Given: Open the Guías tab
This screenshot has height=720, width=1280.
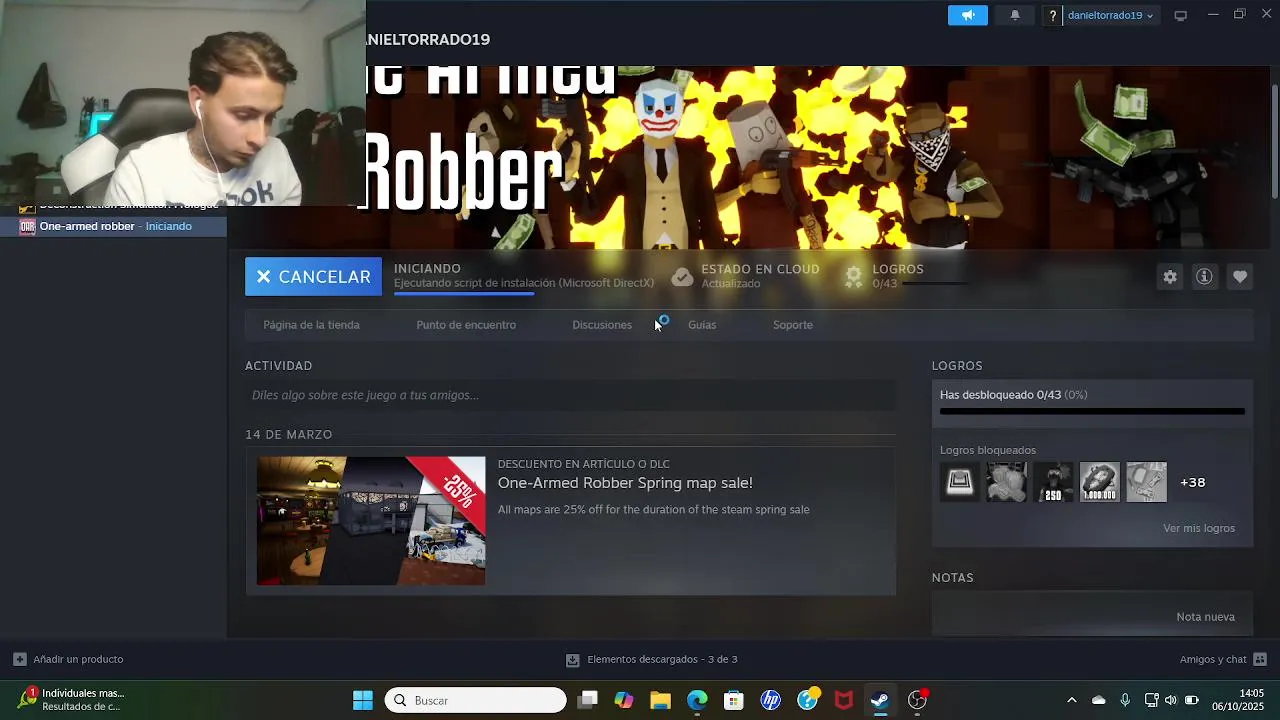Looking at the screenshot, I should click(702, 325).
